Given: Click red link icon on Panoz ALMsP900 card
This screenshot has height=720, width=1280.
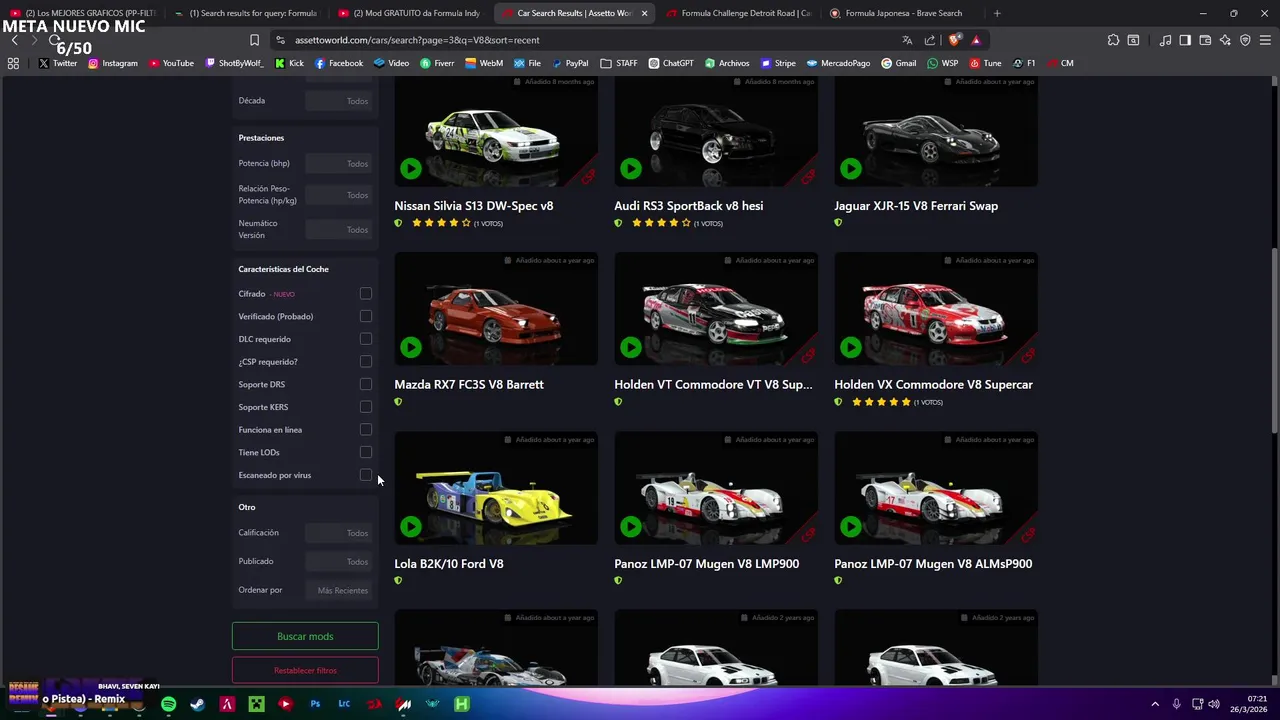Looking at the screenshot, I should [1028, 535].
